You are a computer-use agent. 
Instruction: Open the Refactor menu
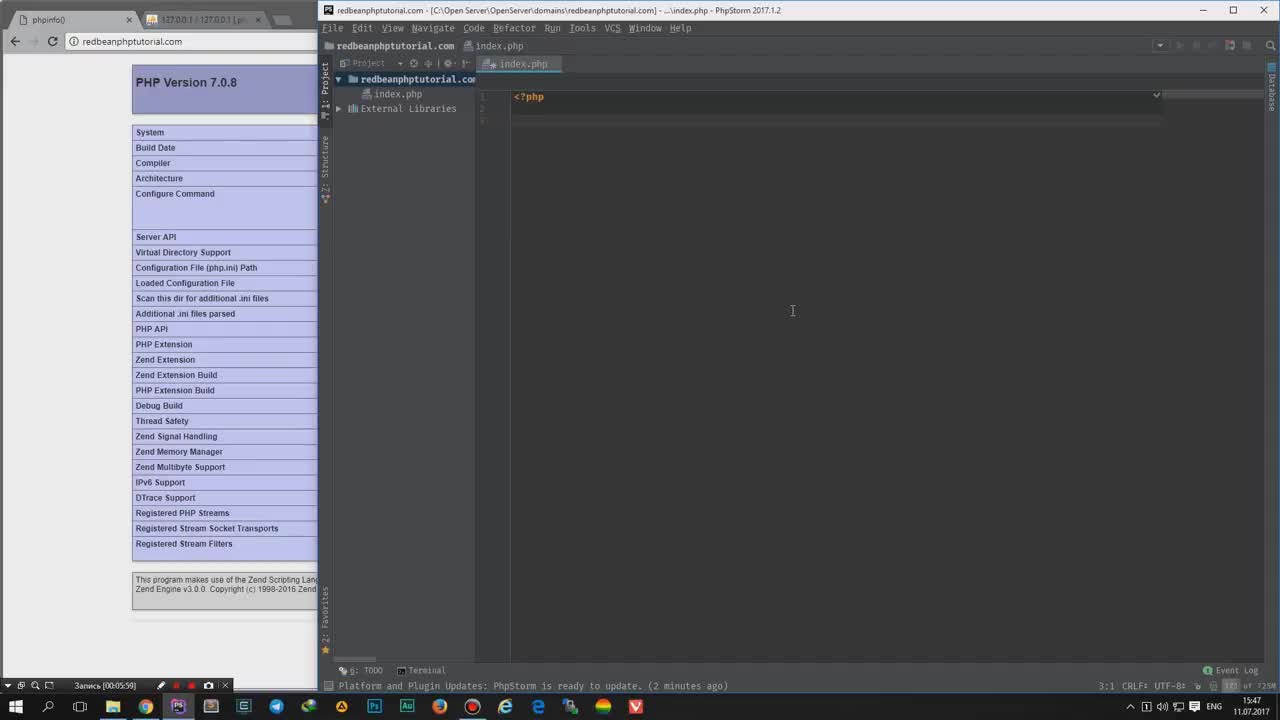[x=514, y=28]
